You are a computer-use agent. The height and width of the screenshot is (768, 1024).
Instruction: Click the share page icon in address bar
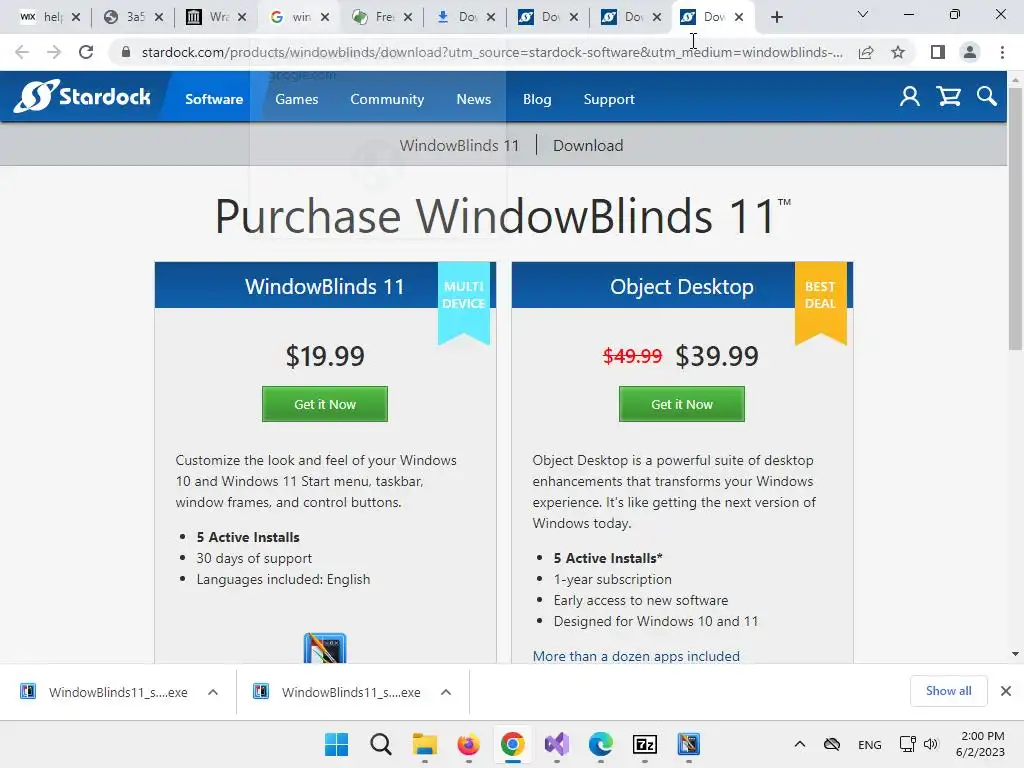click(x=866, y=52)
